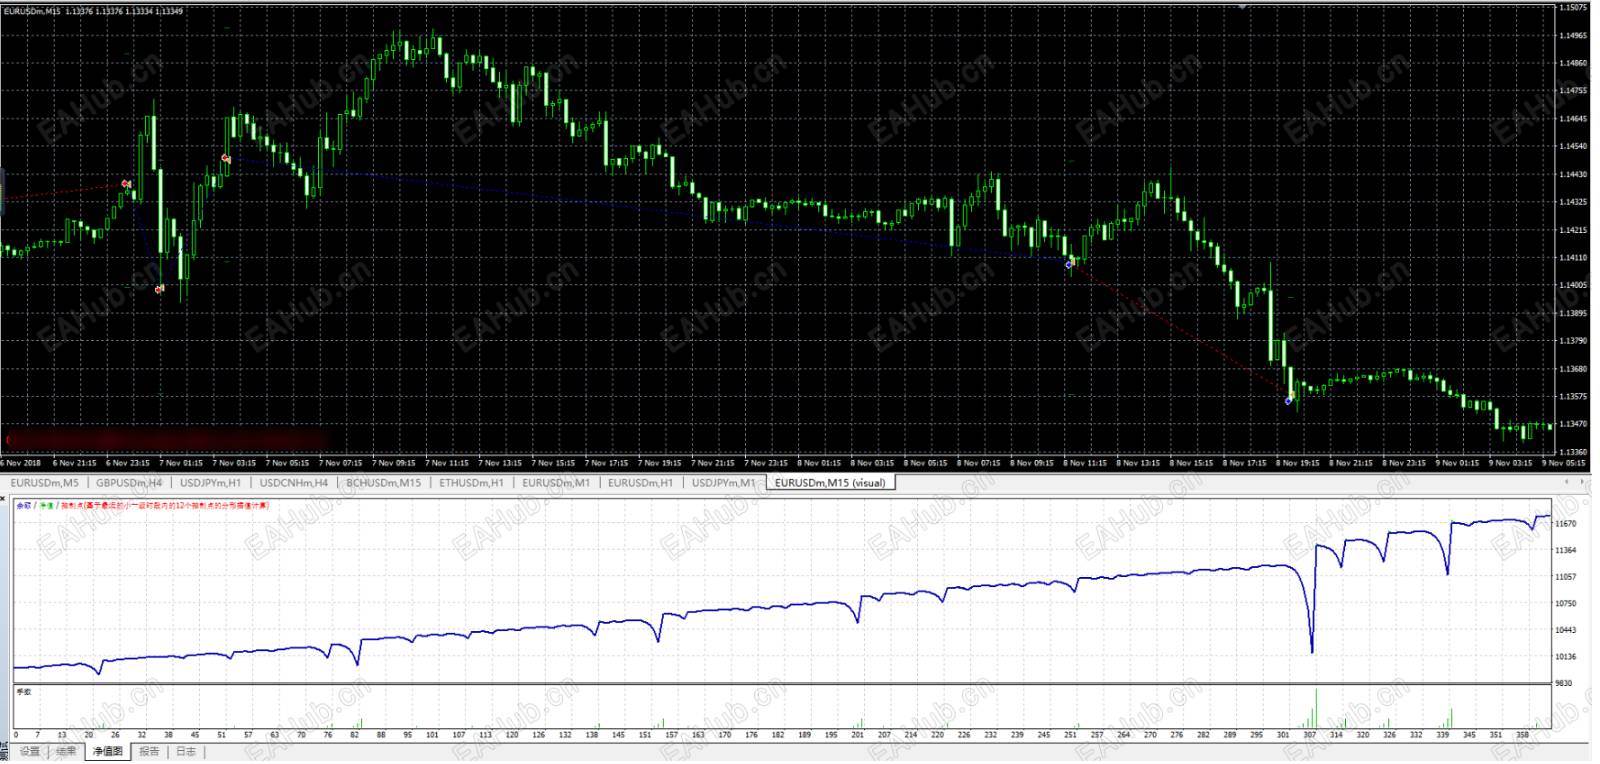
Task: Click the 1.13360 price on the scale
Action: 1572,452
